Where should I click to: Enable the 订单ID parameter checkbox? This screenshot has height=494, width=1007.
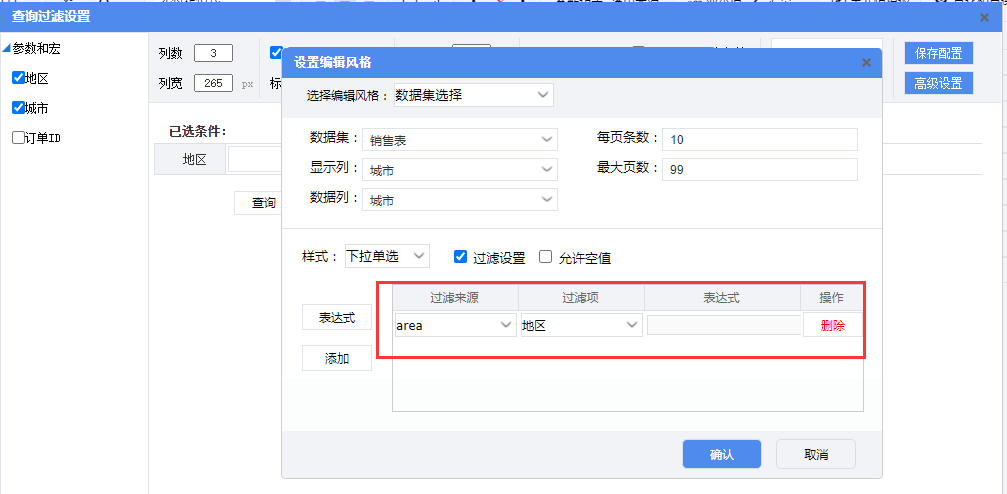(x=18, y=138)
